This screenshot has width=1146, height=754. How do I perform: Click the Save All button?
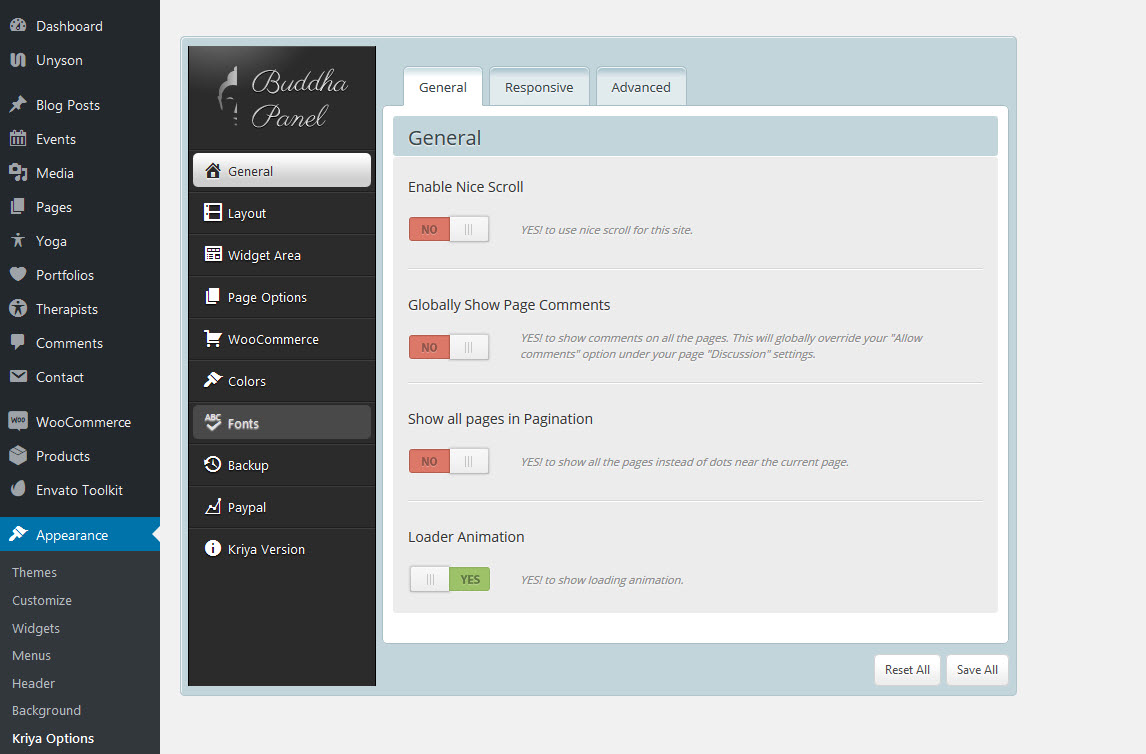pyautogui.click(x=977, y=669)
